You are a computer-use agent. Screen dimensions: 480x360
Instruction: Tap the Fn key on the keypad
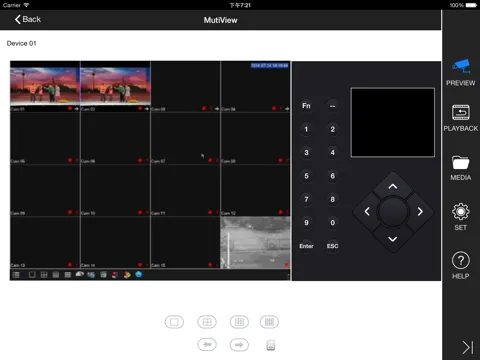[306, 106]
